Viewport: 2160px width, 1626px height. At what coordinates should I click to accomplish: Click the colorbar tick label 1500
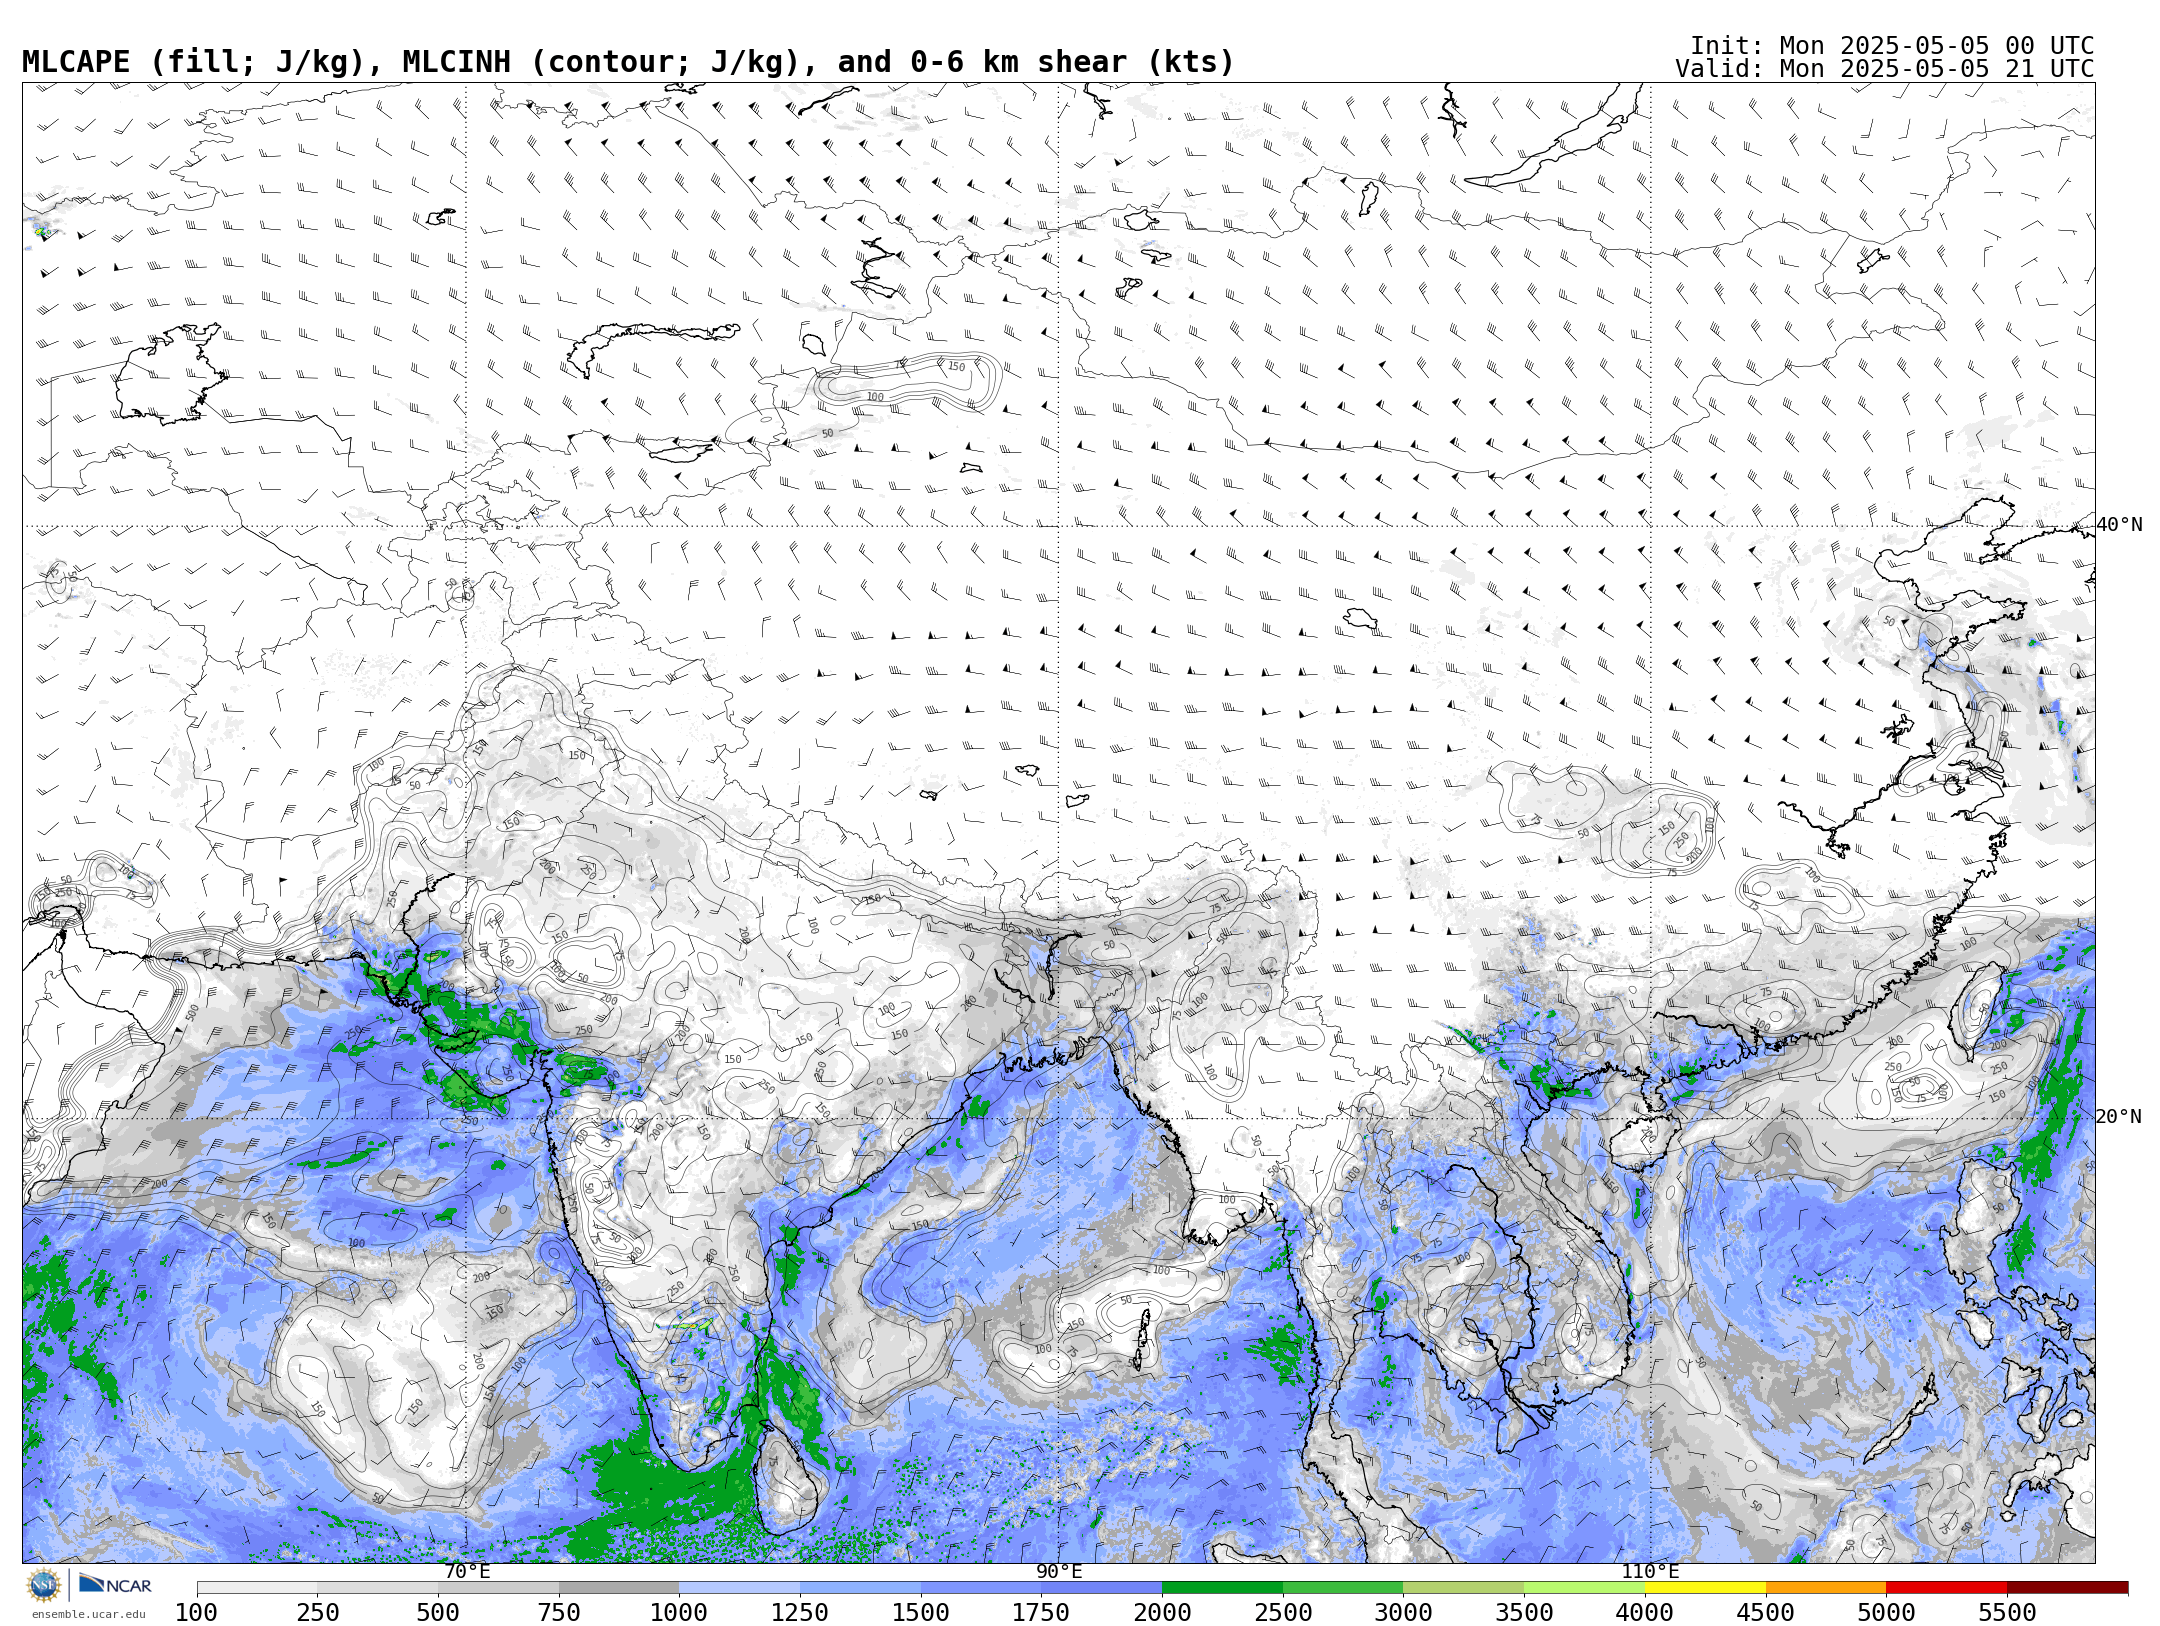coord(921,1613)
